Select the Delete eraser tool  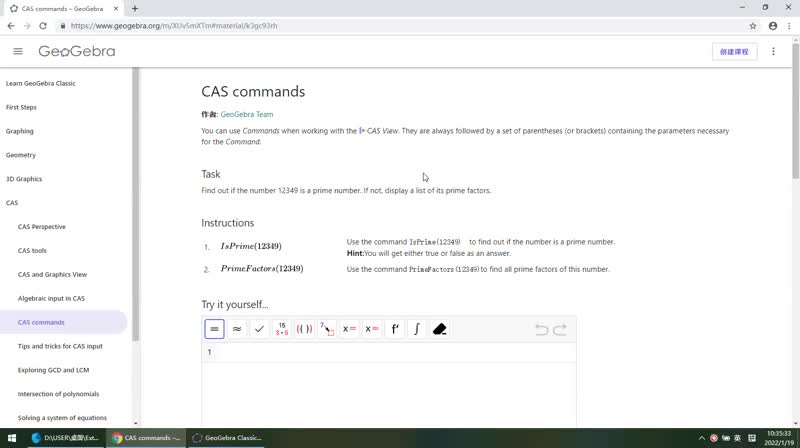439,329
